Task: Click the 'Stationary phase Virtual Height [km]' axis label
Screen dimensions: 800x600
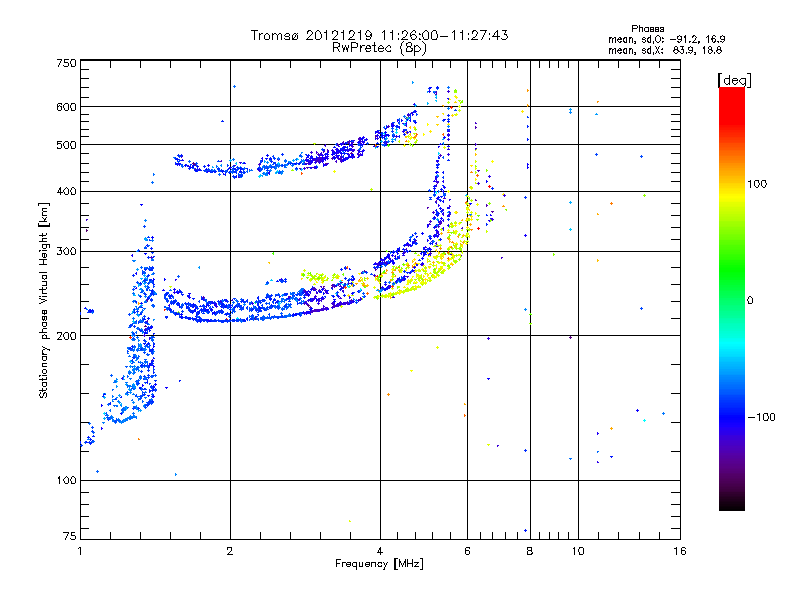Action: pos(44,300)
